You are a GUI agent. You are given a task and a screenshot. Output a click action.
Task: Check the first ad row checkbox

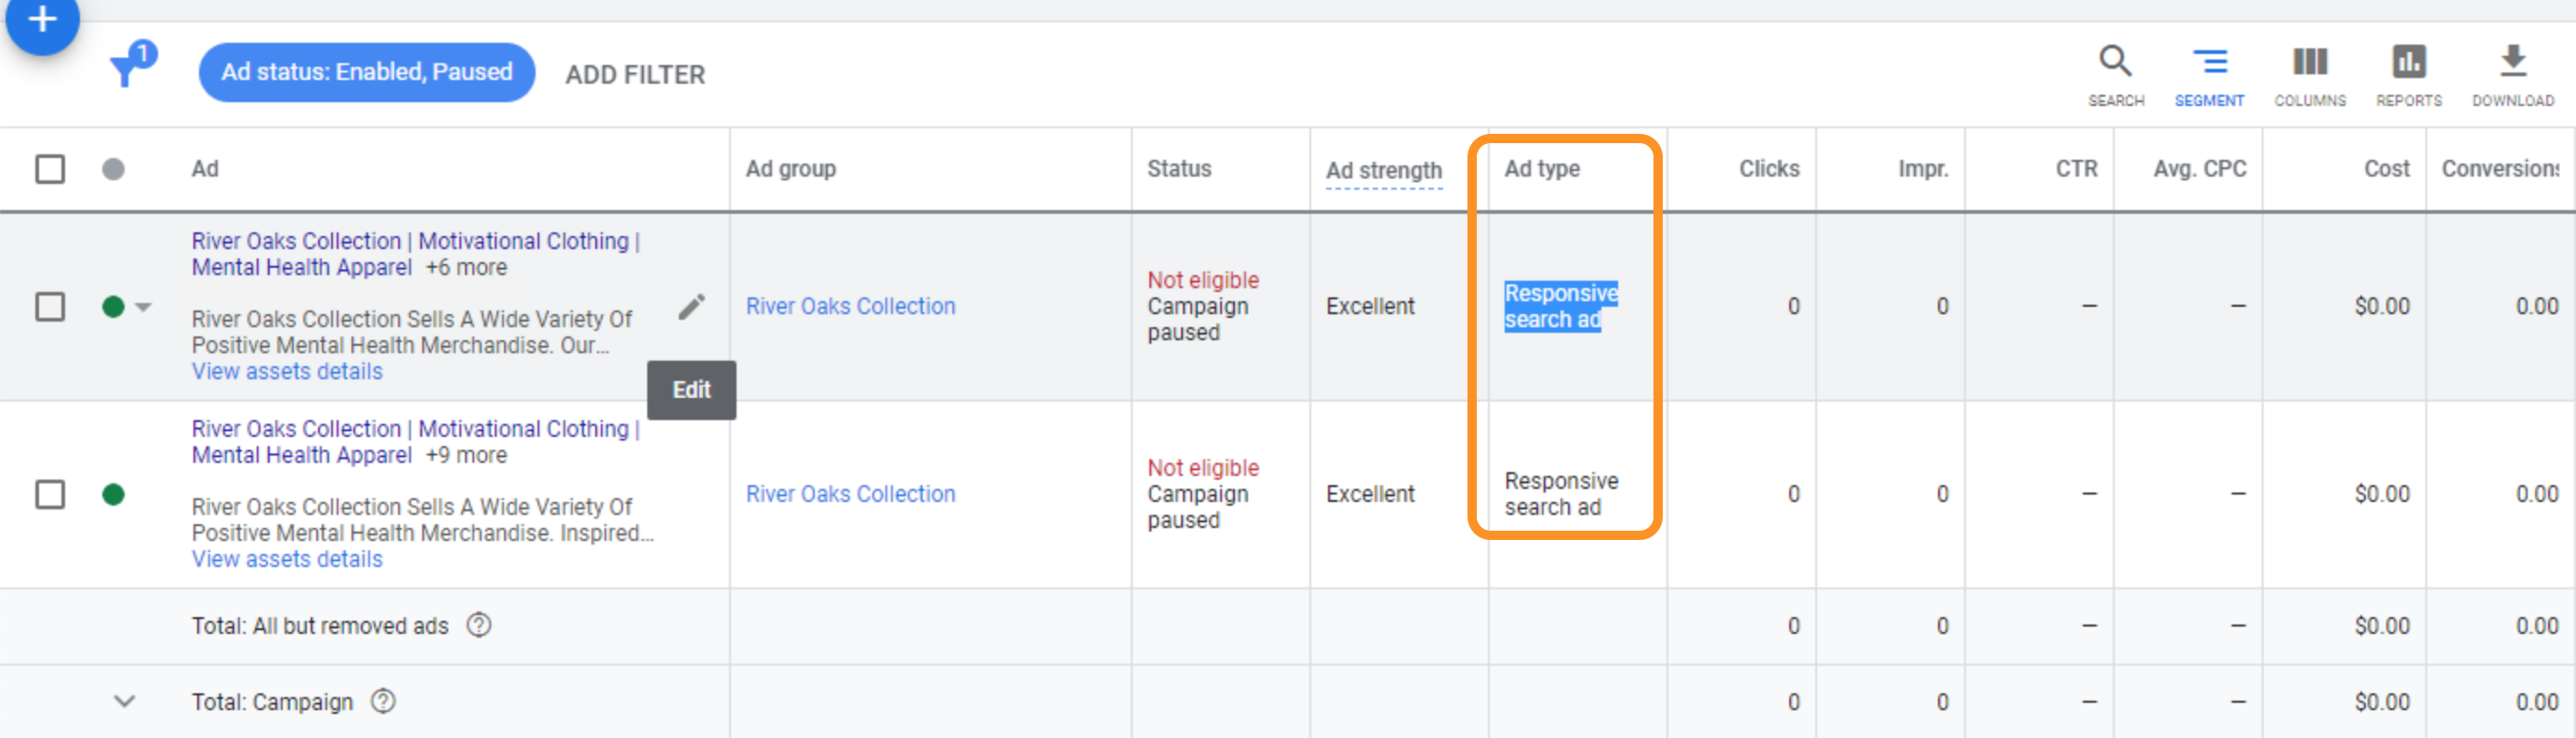(x=50, y=307)
